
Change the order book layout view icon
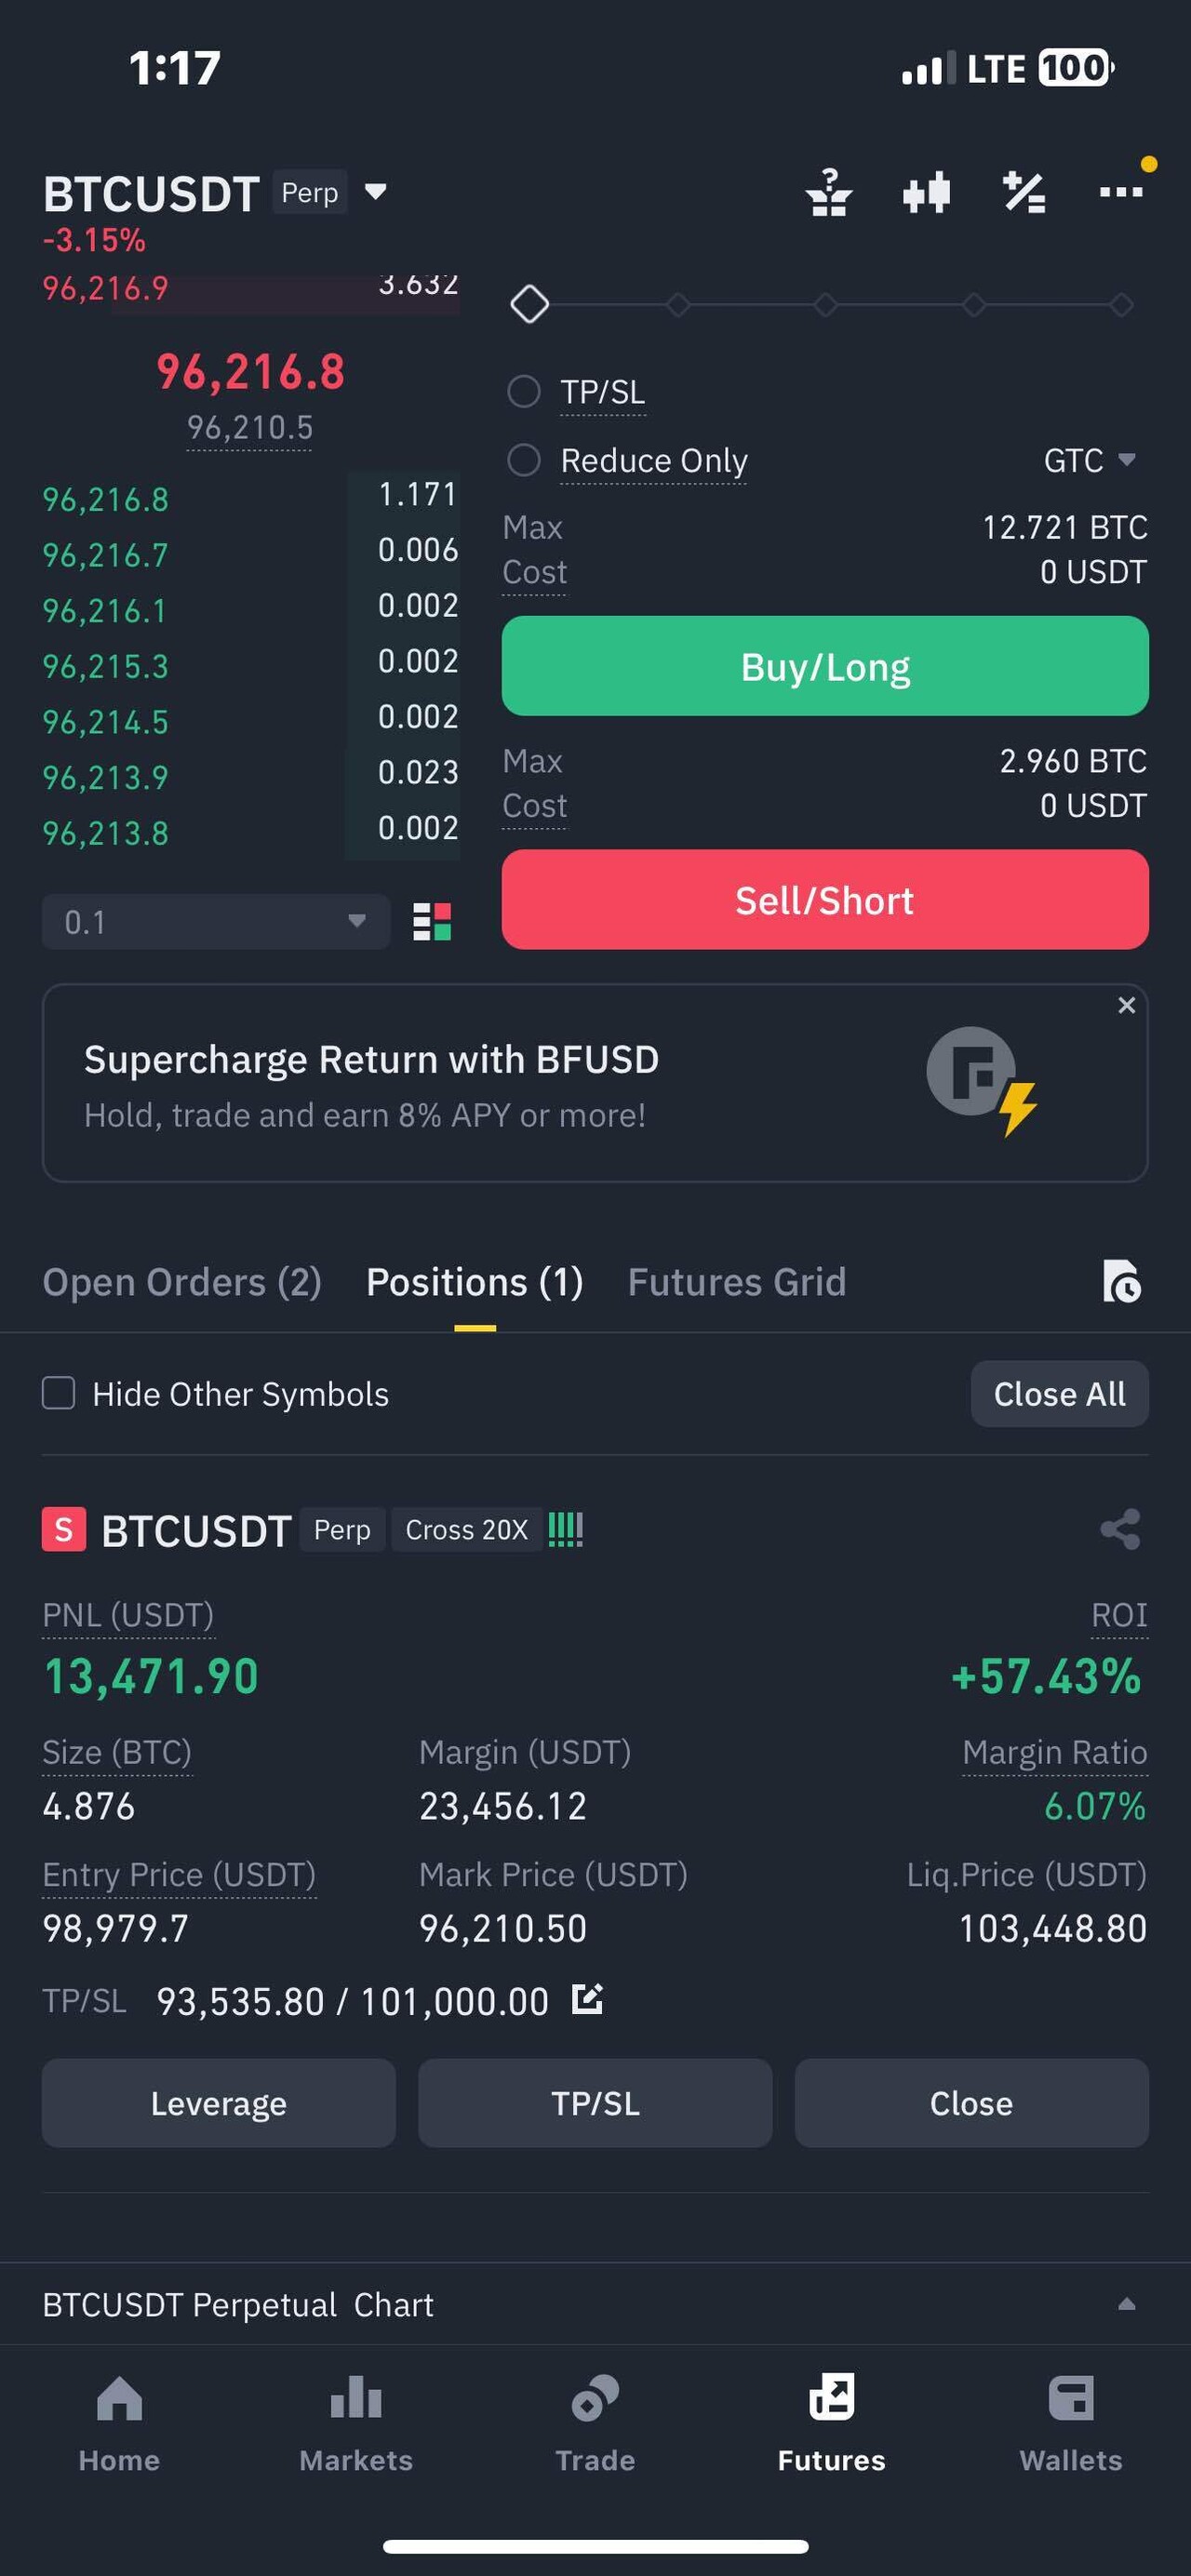432,921
